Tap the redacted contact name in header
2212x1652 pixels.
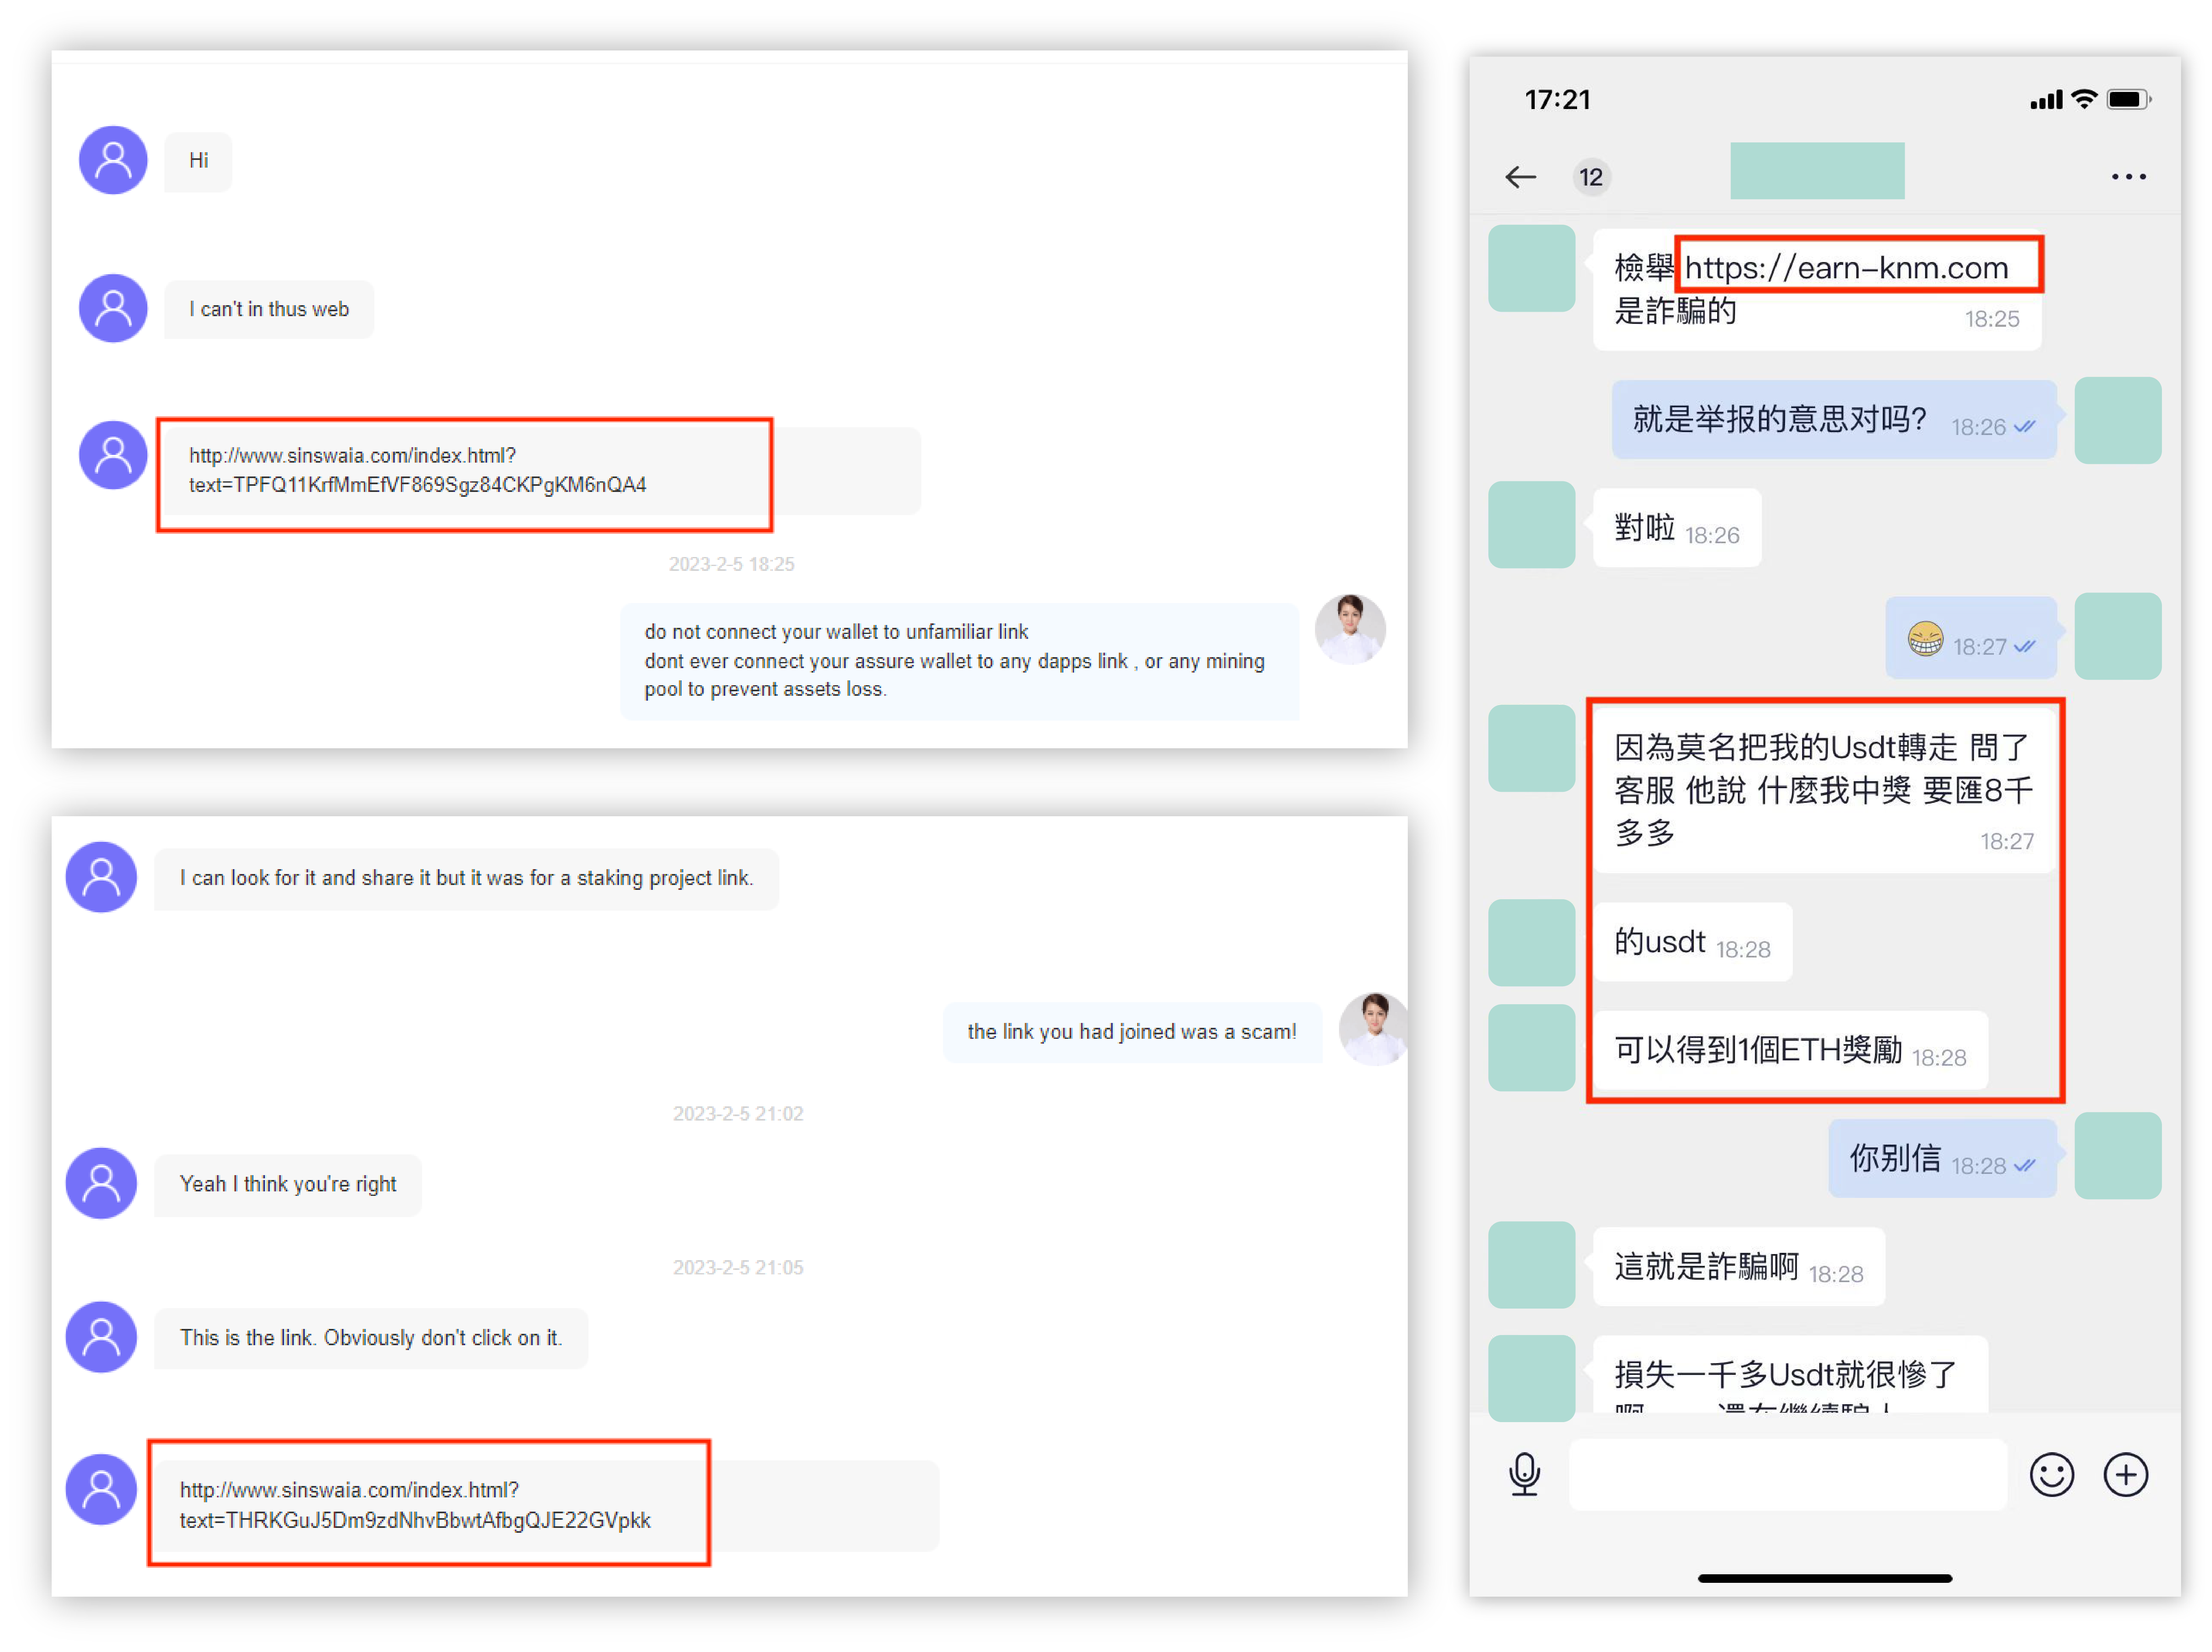(1817, 171)
